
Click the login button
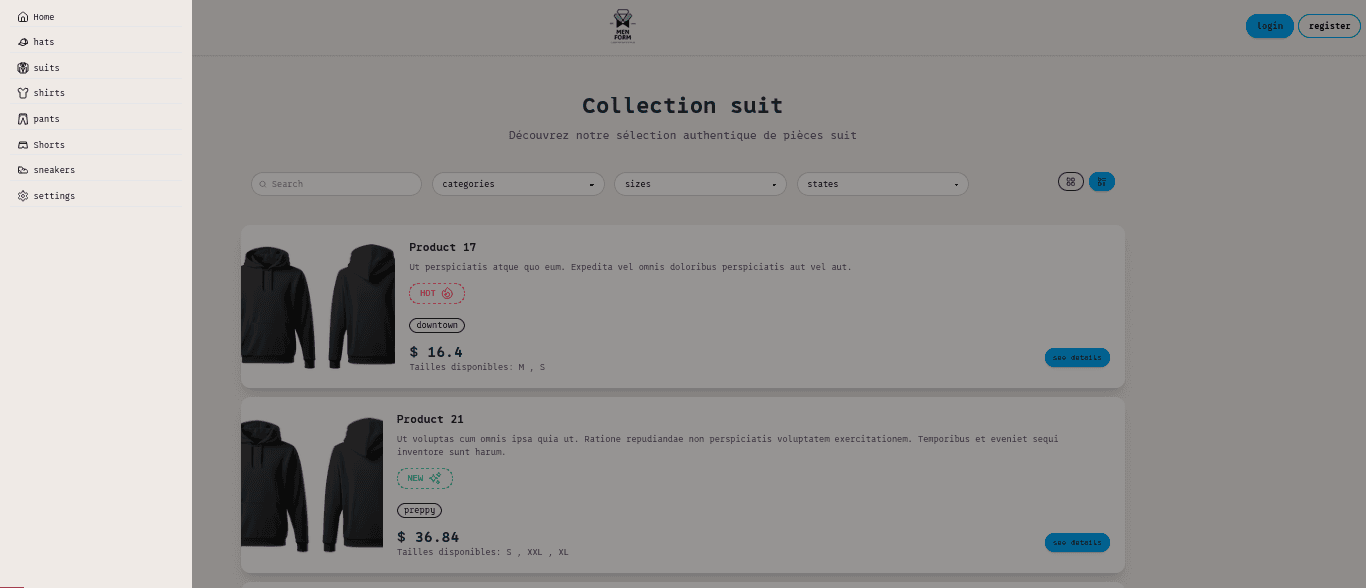click(1270, 26)
